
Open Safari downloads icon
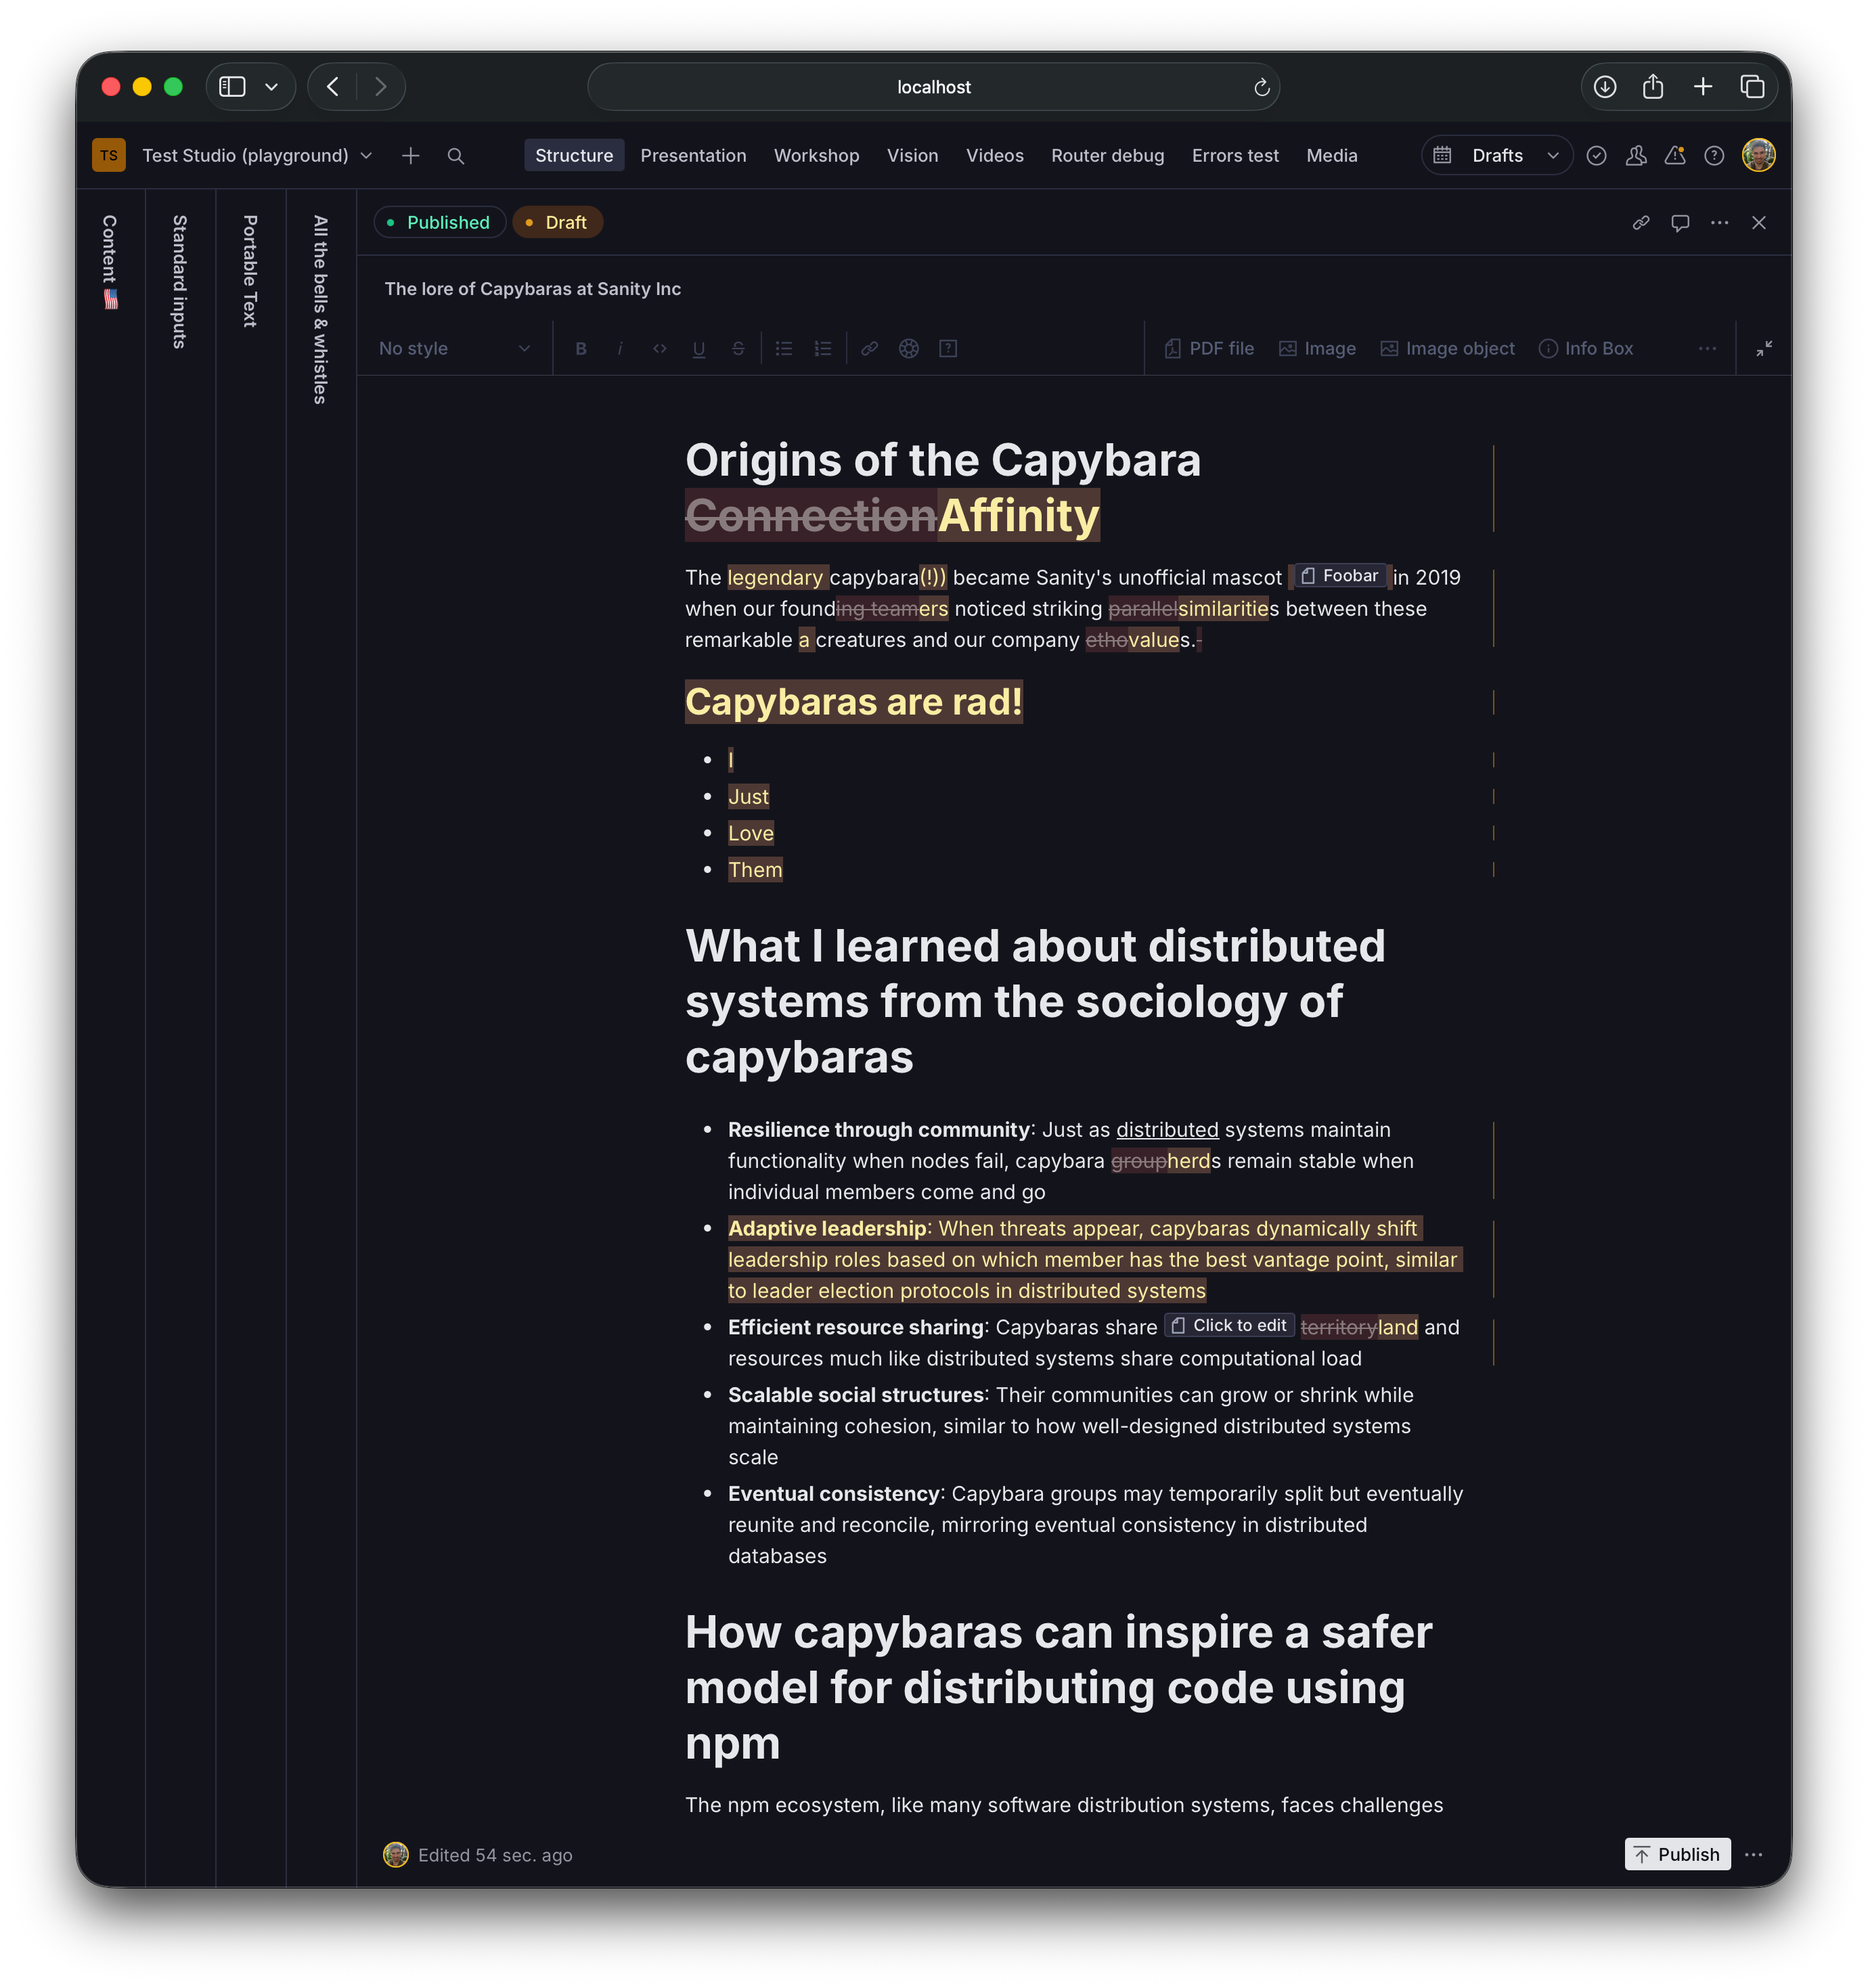(x=1604, y=87)
